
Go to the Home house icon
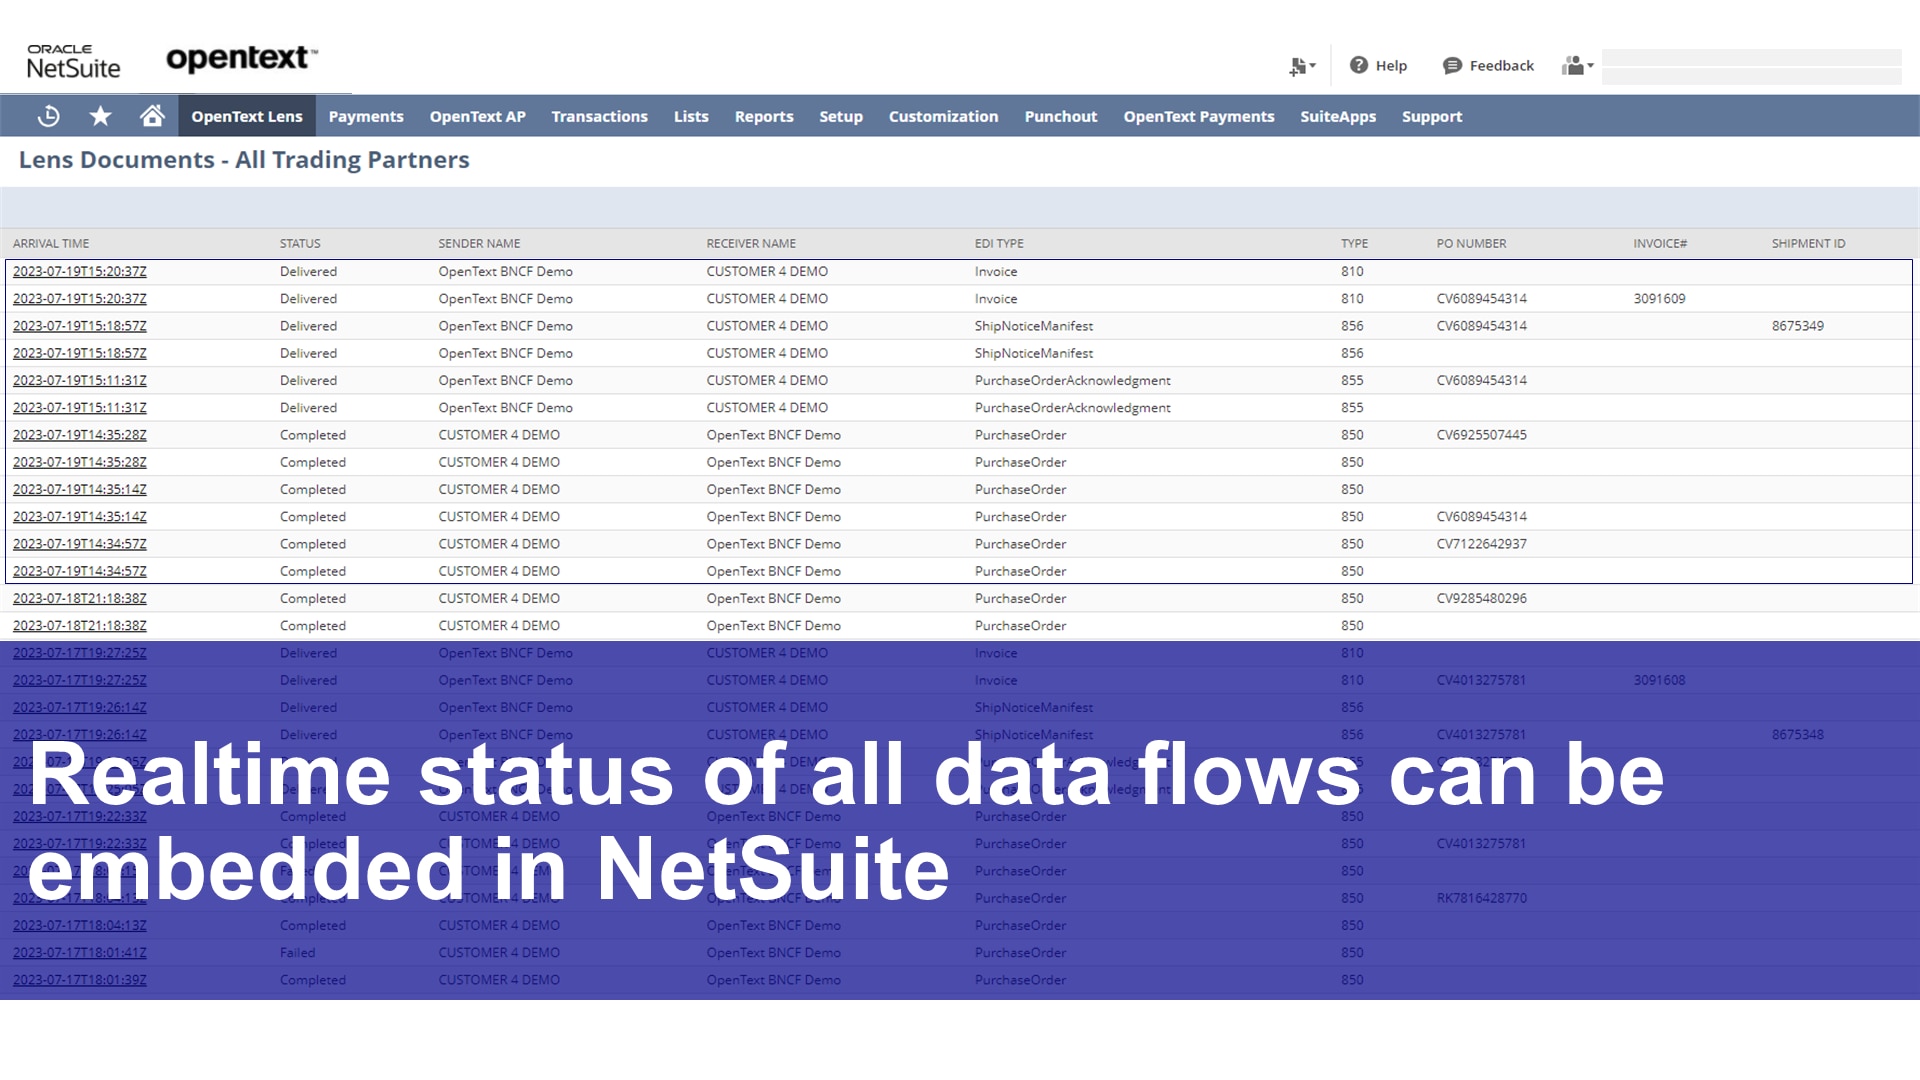click(x=152, y=116)
